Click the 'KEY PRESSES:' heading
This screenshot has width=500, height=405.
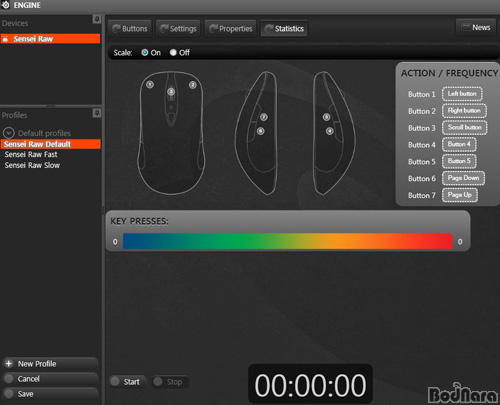[139, 221]
